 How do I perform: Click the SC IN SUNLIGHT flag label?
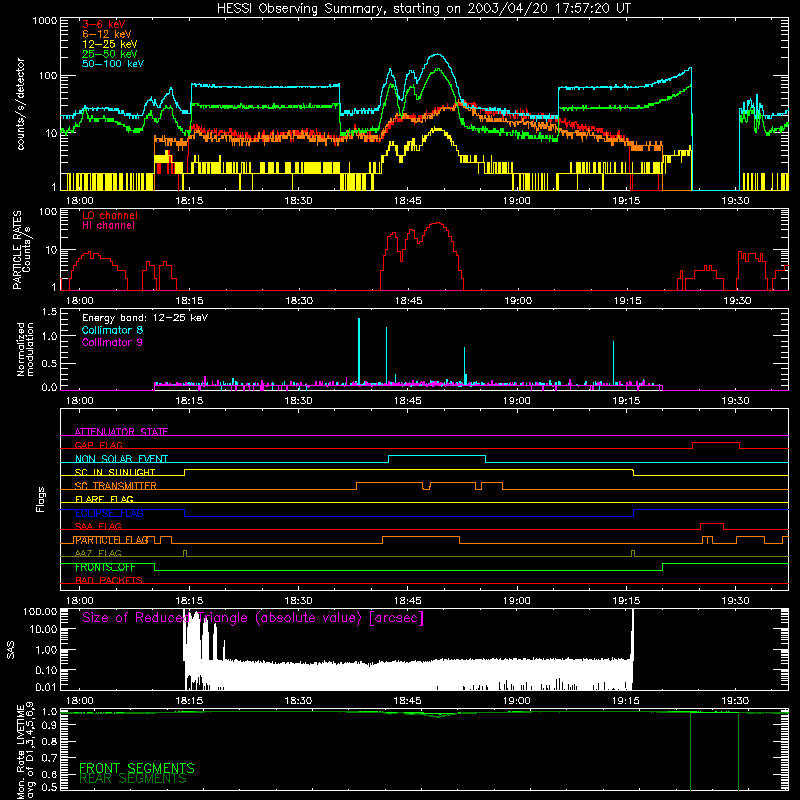click(x=115, y=472)
